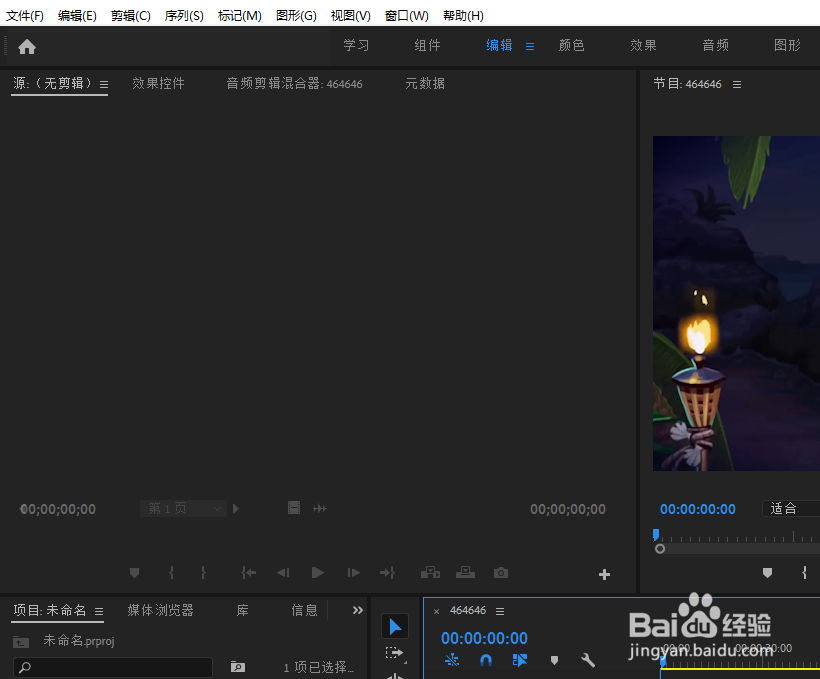
Task: Add a marker in the program monitor
Action: tap(767, 573)
